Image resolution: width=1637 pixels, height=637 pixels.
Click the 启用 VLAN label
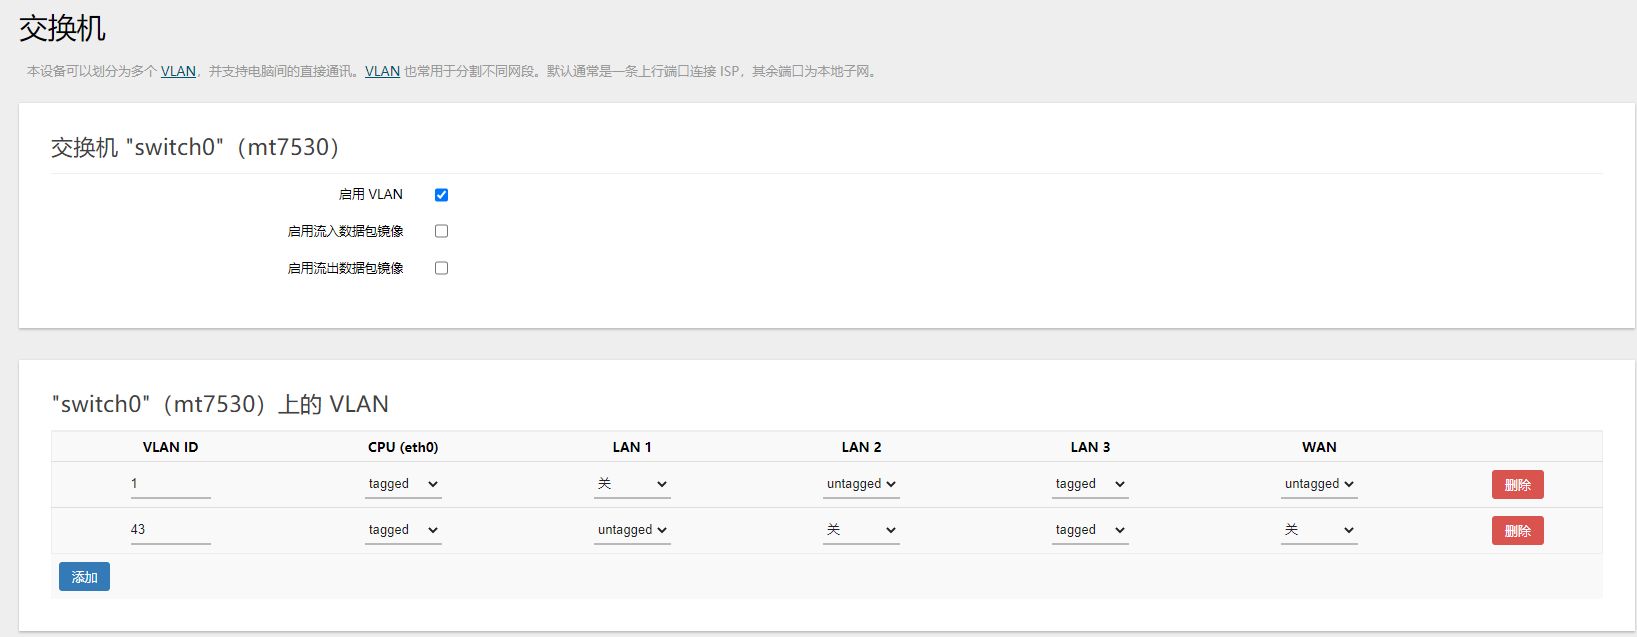(x=370, y=195)
